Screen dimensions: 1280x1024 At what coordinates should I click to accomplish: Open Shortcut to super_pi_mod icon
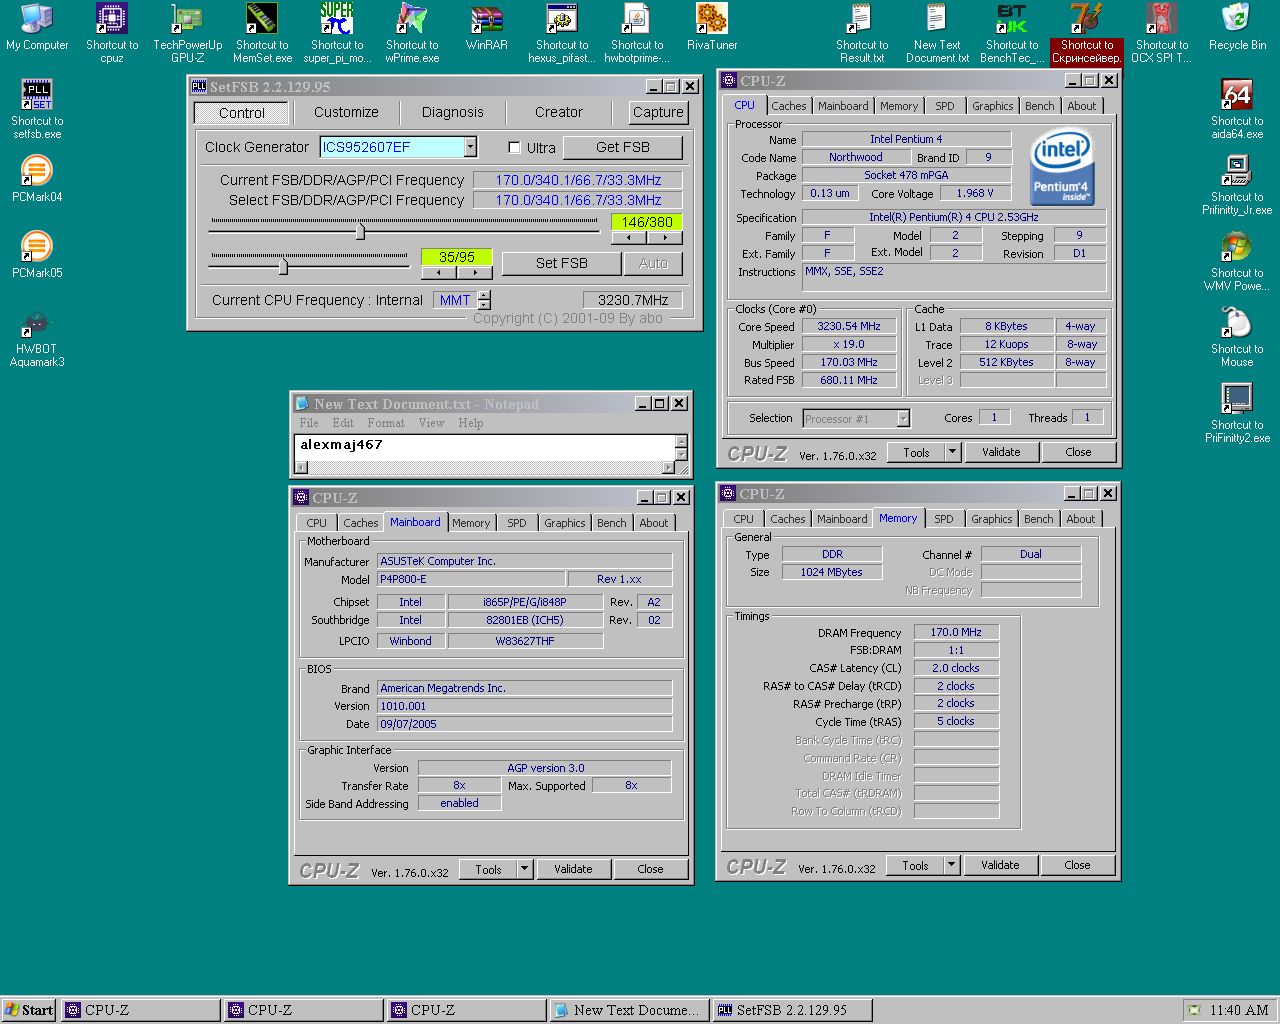(x=337, y=33)
